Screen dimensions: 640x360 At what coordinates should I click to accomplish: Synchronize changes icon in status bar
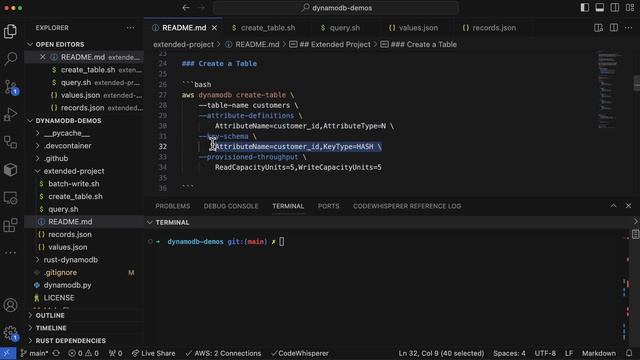[x=56, y=353]
